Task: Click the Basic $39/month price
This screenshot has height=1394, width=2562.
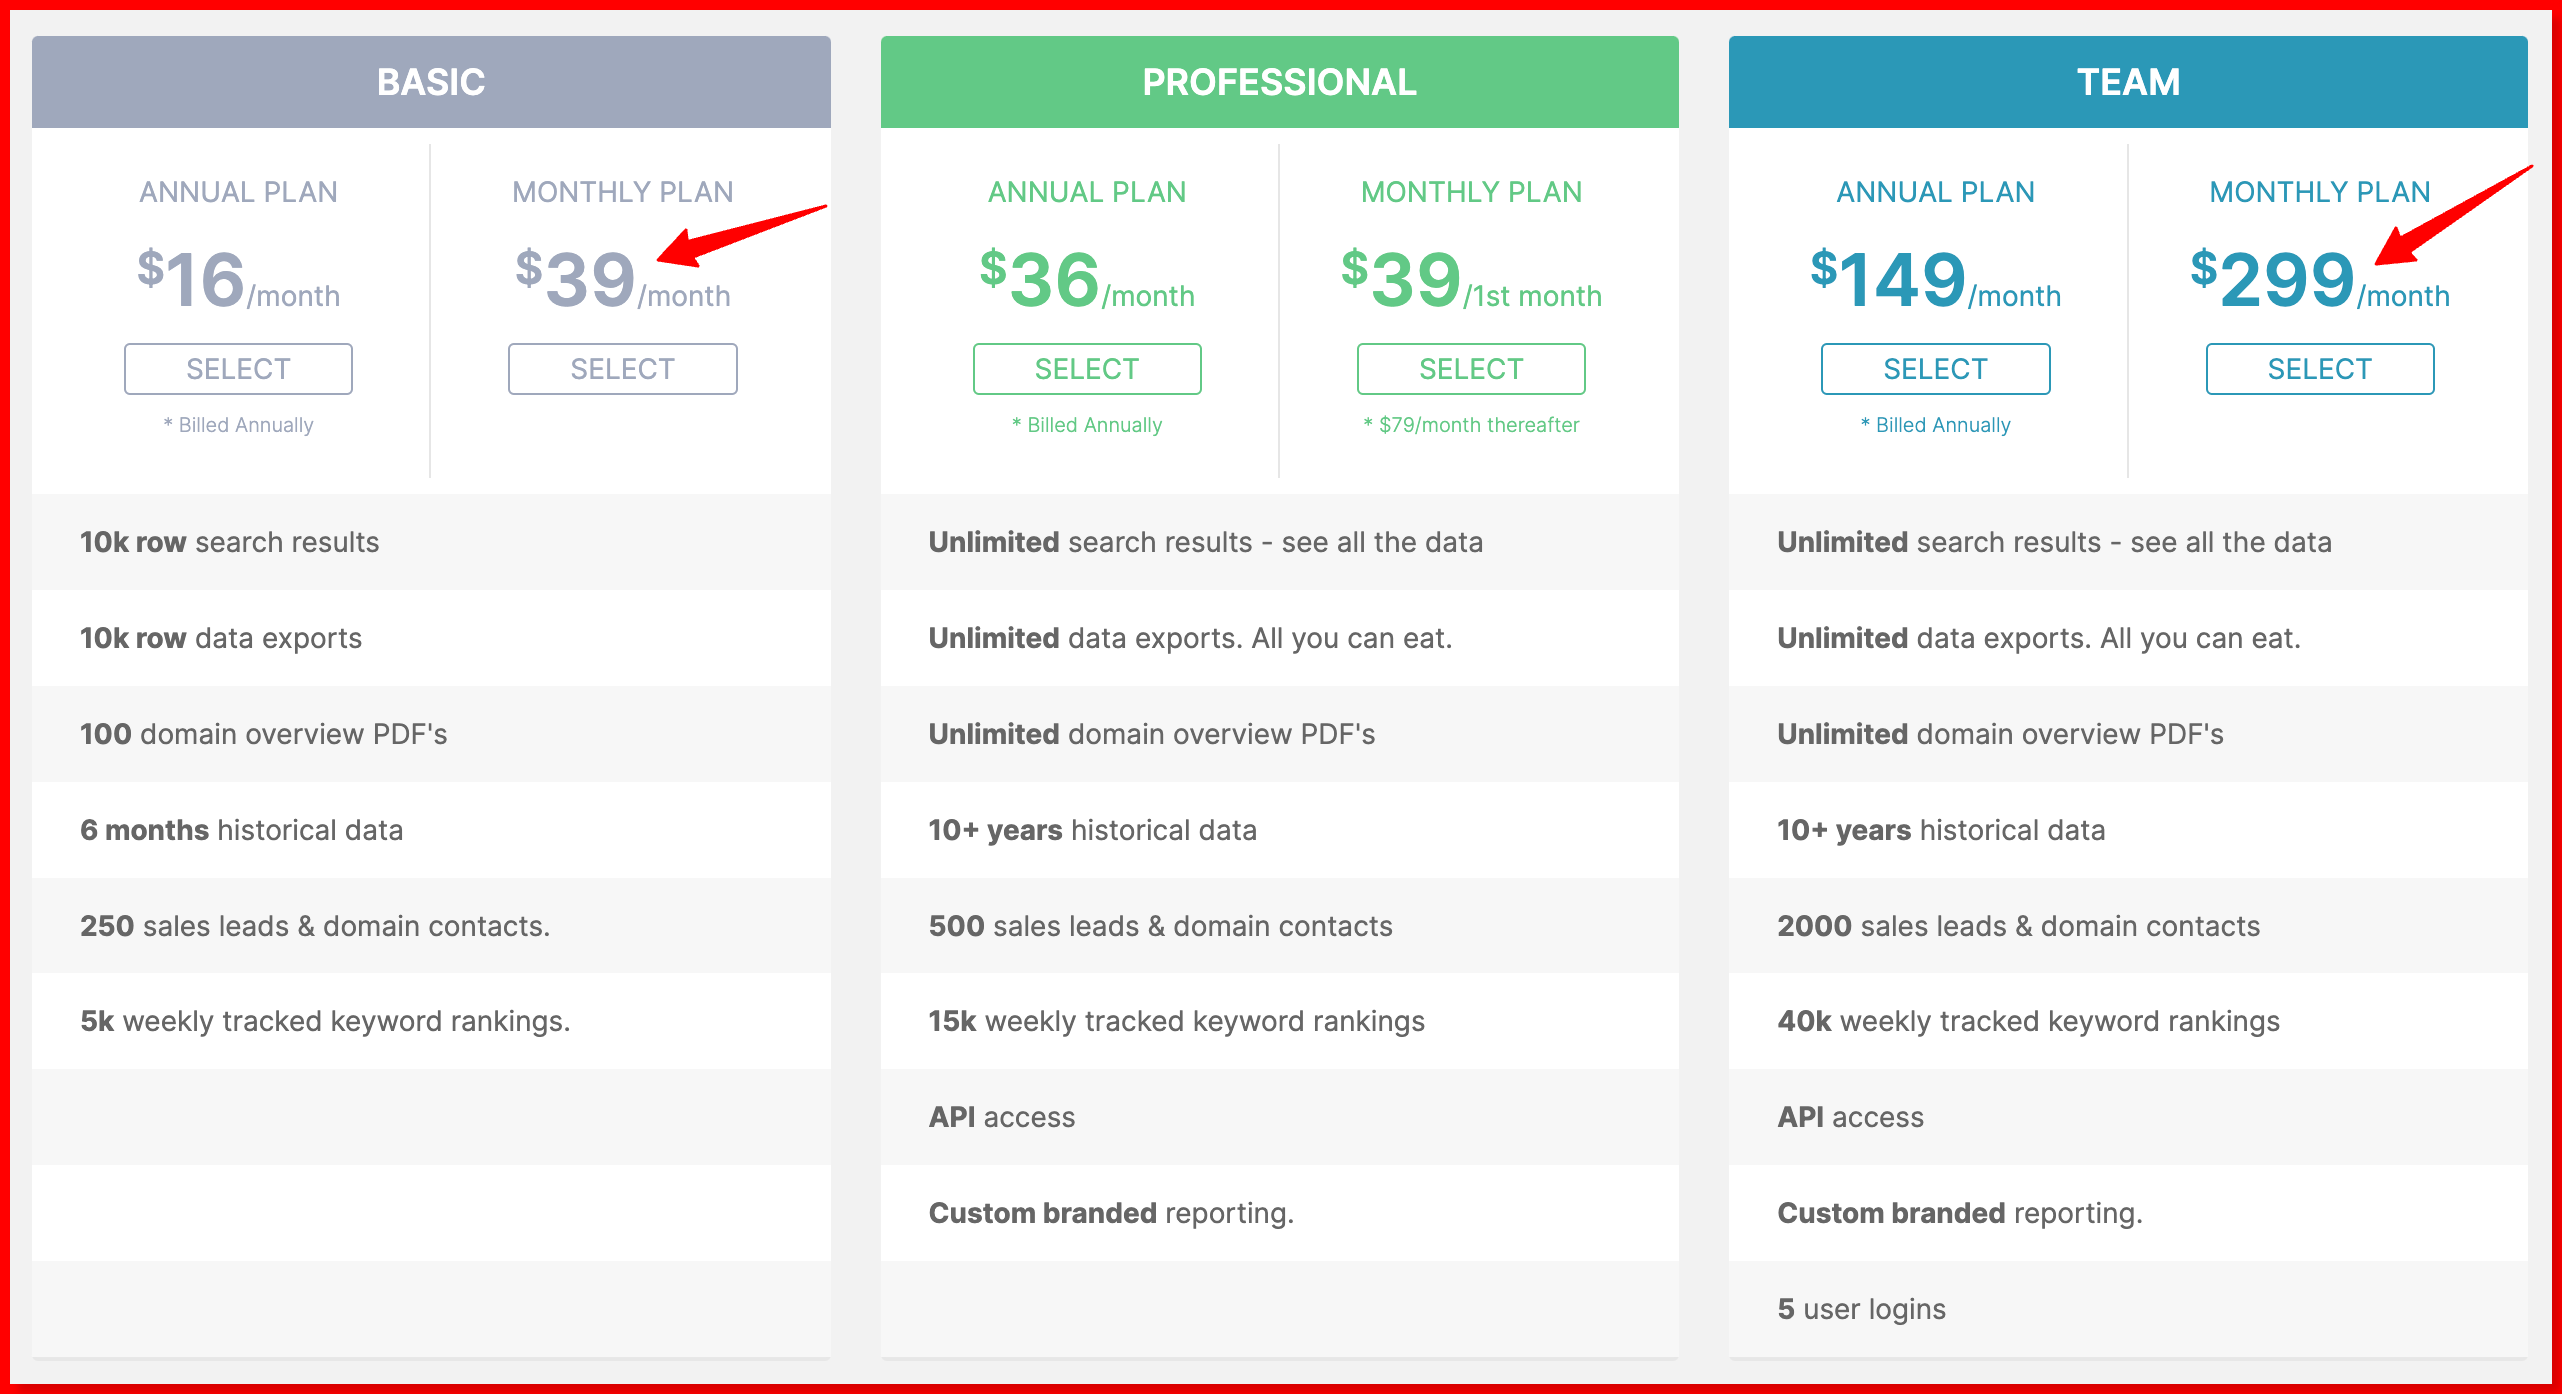Action: [622, 279]
